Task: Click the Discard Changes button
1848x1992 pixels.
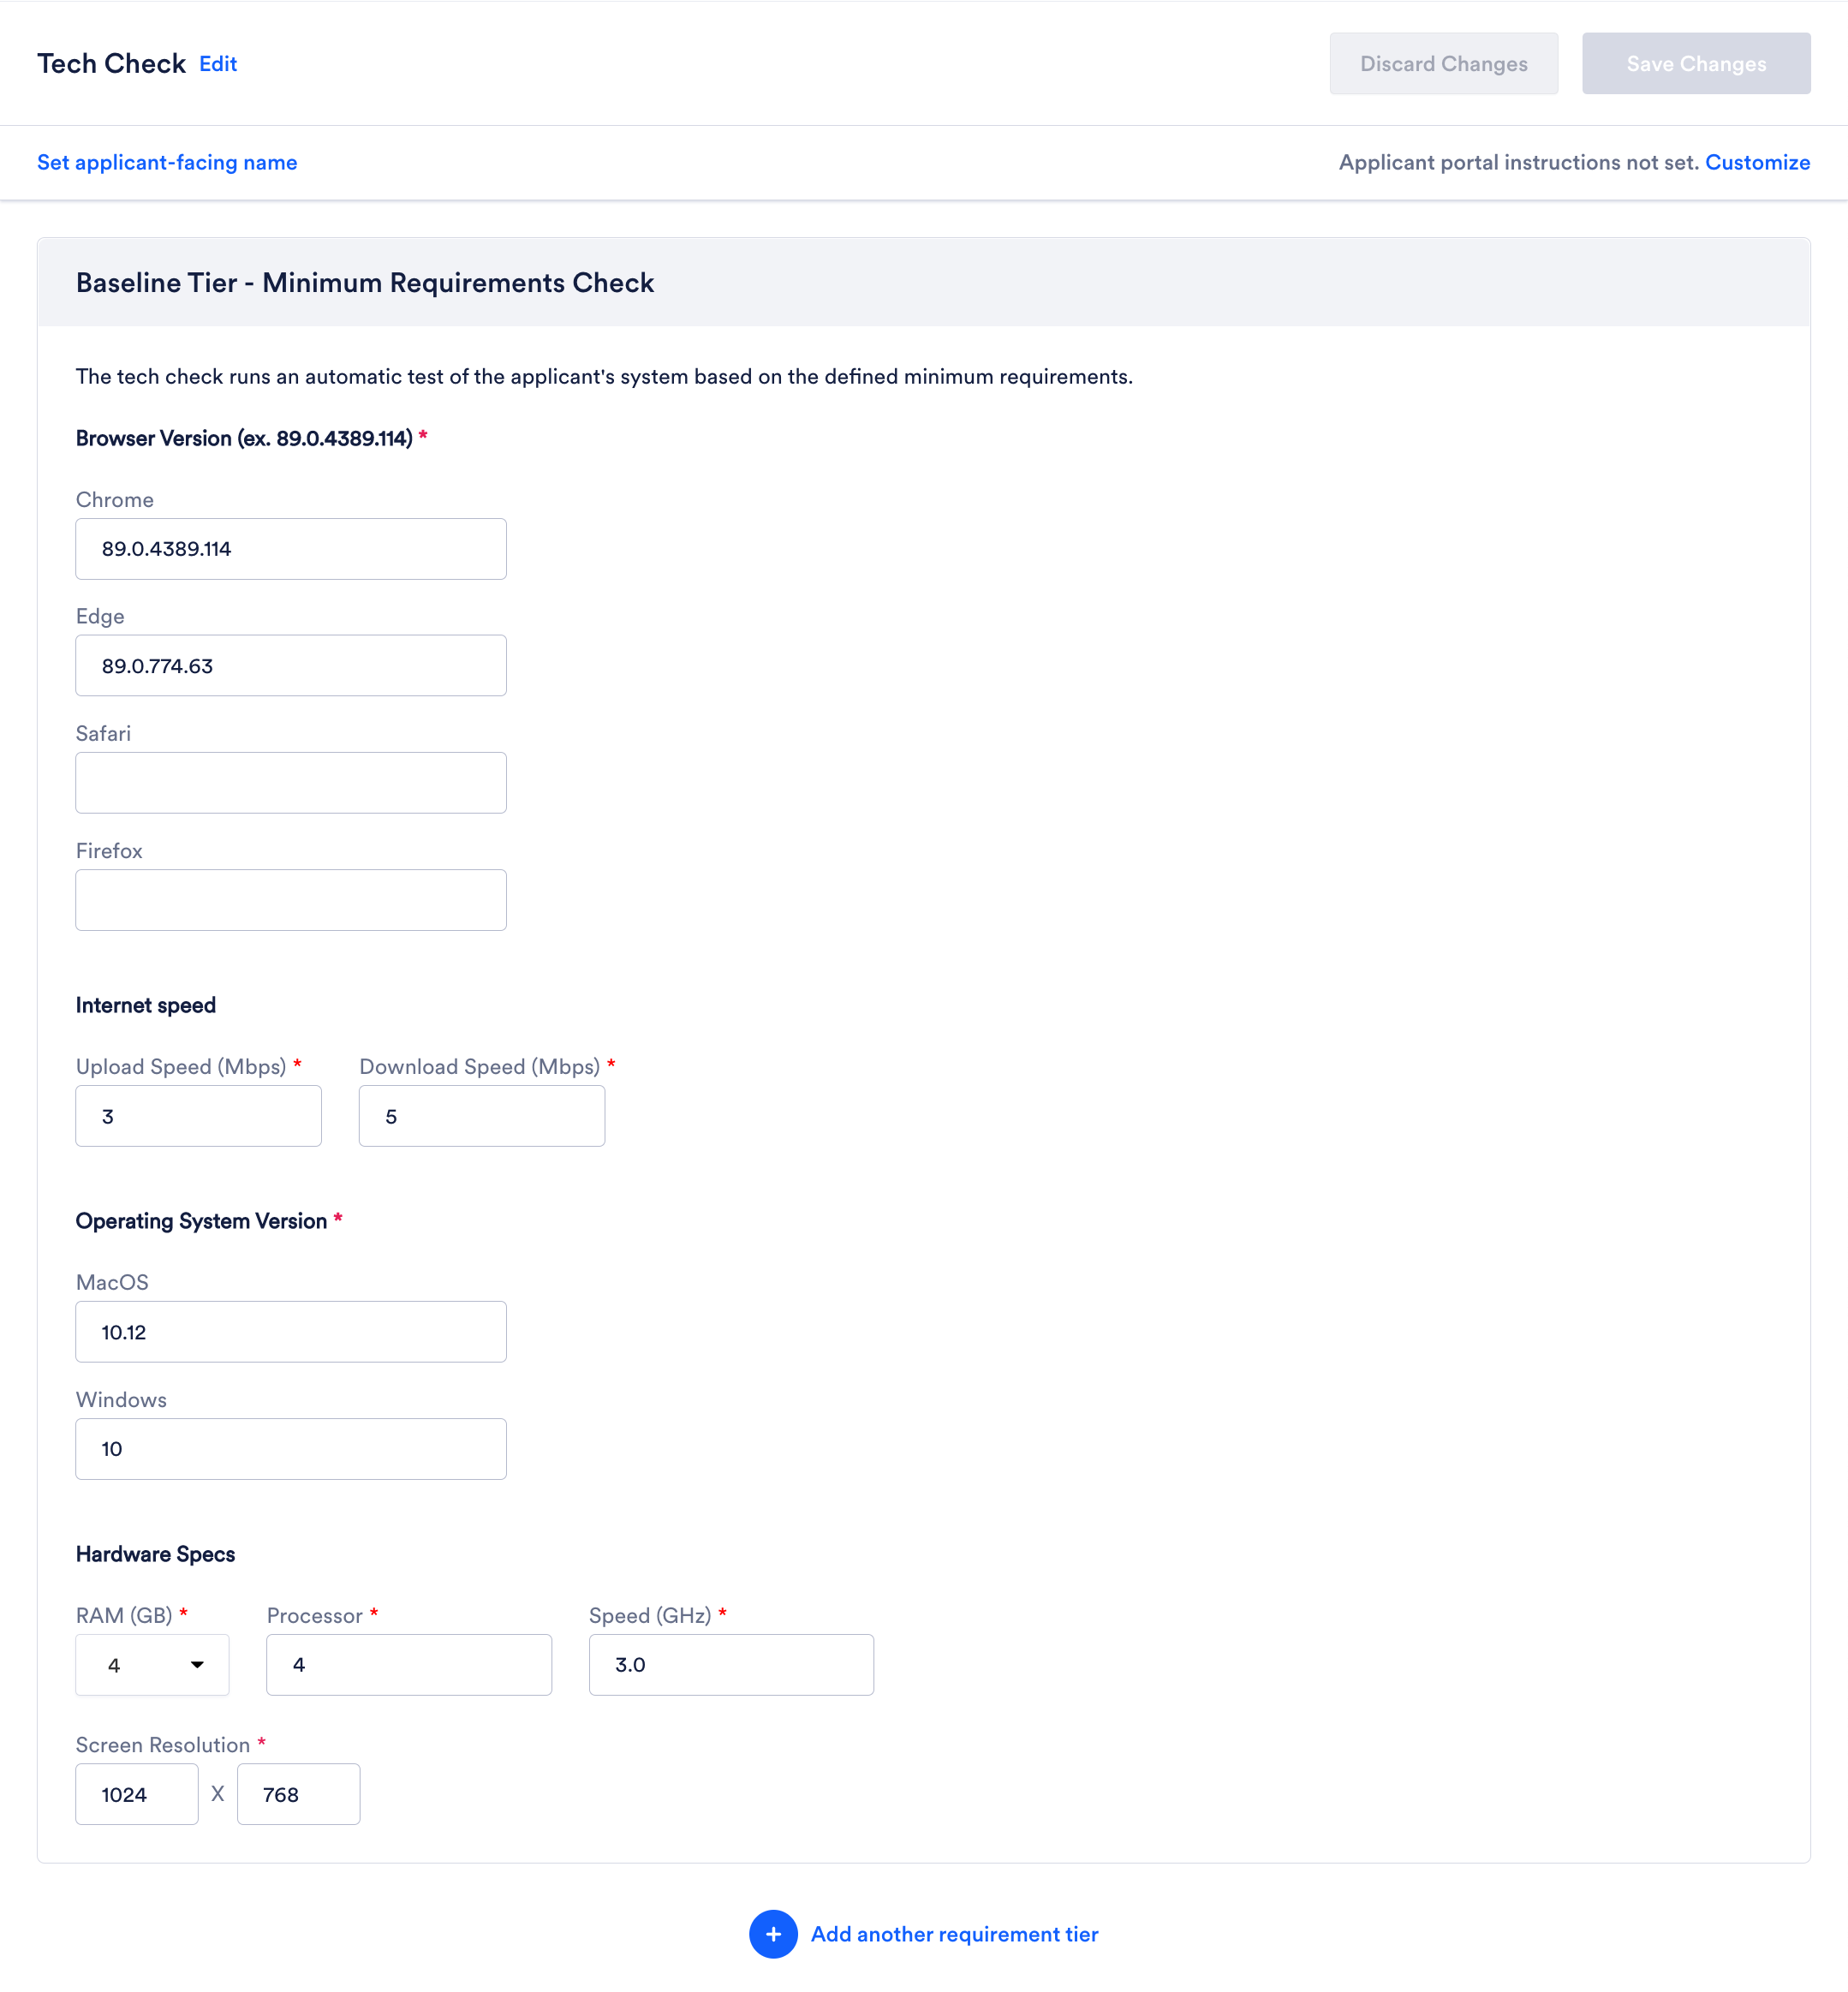Action: tap(1443, 64)
